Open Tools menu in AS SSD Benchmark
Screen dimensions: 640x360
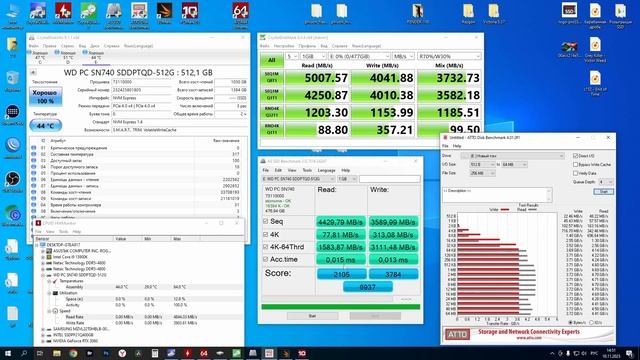(307, 170)
